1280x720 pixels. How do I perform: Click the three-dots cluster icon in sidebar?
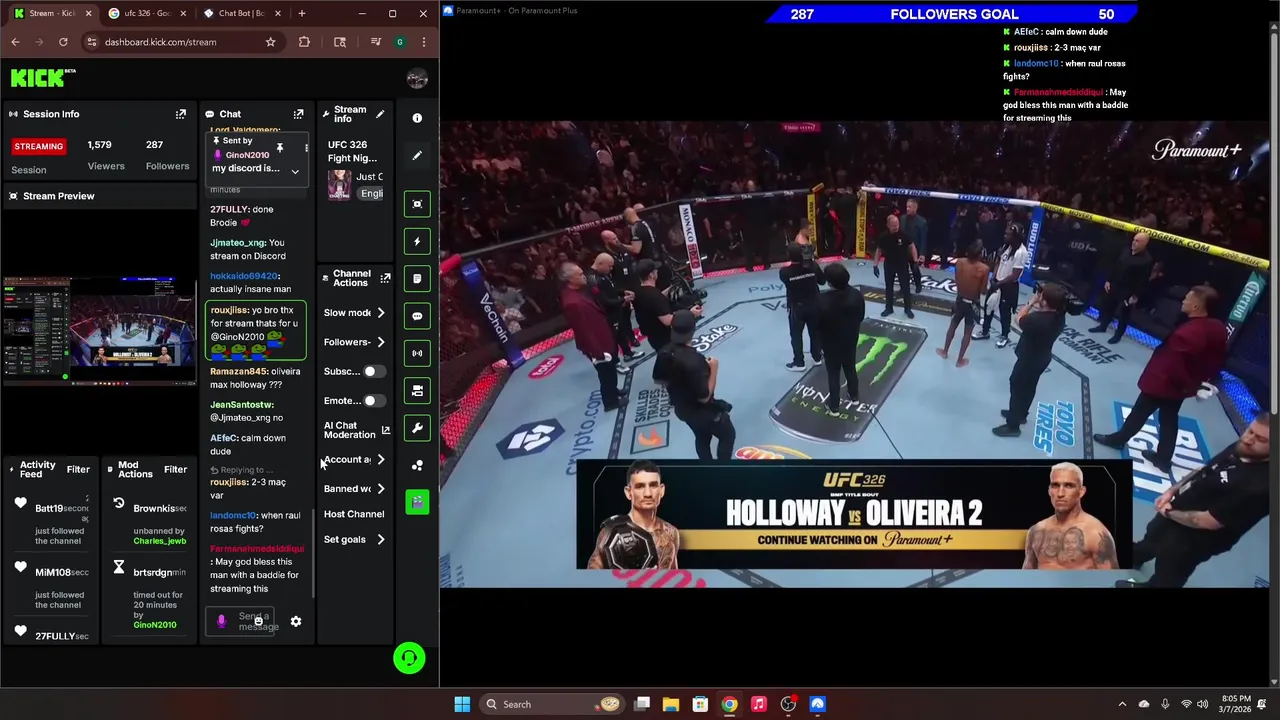coord(417,465)
